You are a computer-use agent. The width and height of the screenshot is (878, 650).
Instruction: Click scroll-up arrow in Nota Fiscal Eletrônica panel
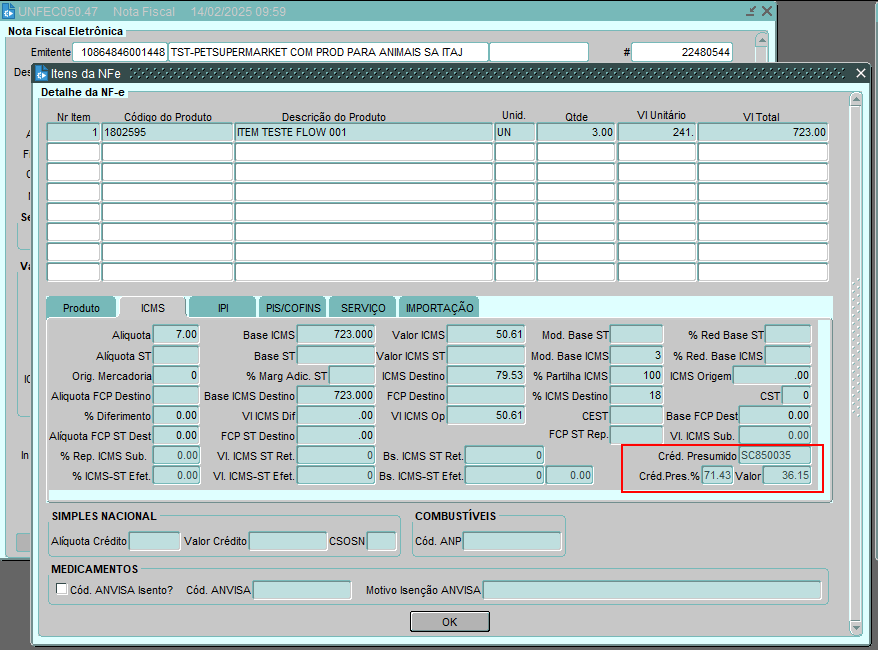(762, 40)
